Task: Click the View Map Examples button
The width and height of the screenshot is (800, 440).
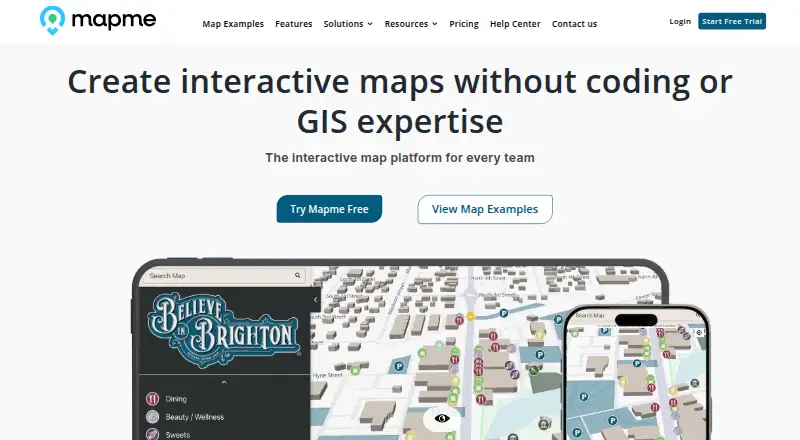Action: (x=485, y=209)
